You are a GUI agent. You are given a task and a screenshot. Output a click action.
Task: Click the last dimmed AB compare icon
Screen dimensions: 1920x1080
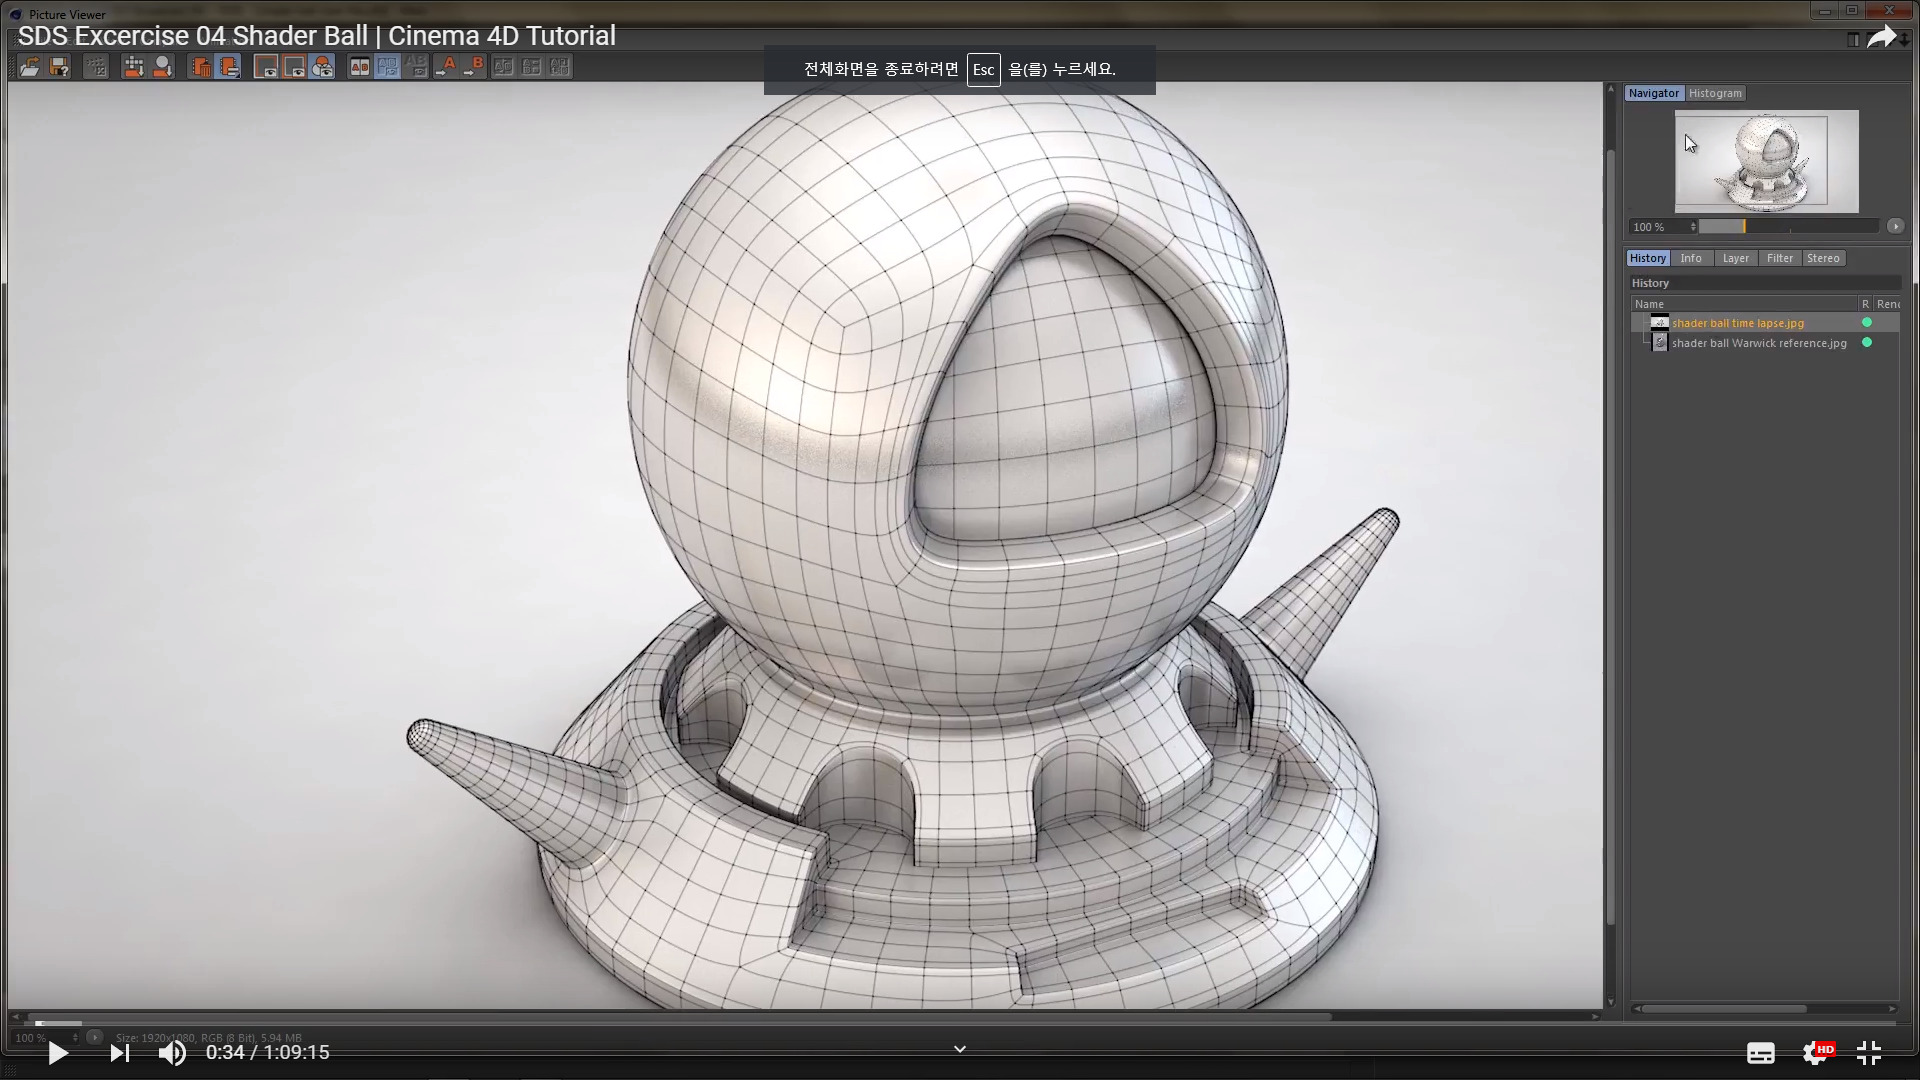559,67
